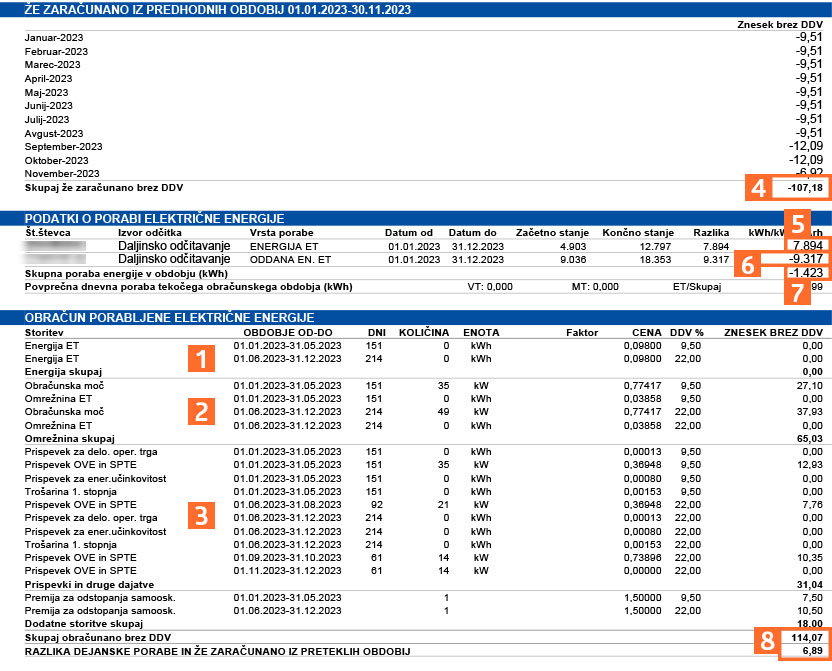Select the 'Dodatne storitve skupaj' label
Image resolution: width=832 pixels, height=671 pixels.
click(x=84, y=624)
